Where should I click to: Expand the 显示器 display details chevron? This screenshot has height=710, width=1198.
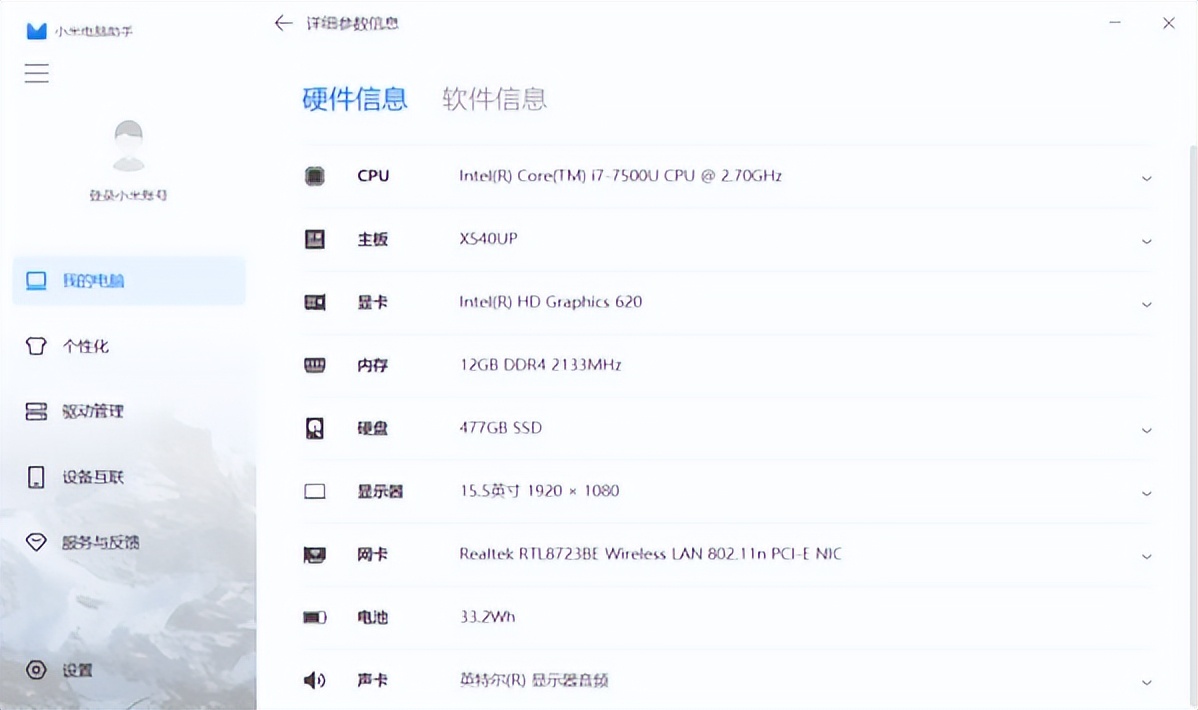tap(1146, 493)
